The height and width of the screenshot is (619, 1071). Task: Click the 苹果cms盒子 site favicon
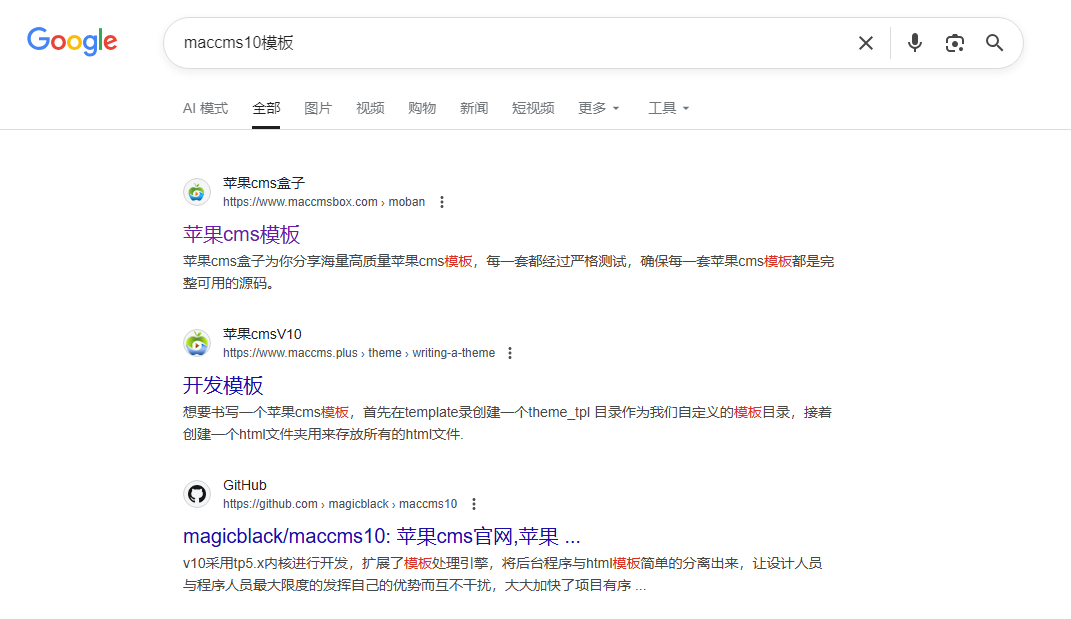pyautogui.click(x=197, y=192)
